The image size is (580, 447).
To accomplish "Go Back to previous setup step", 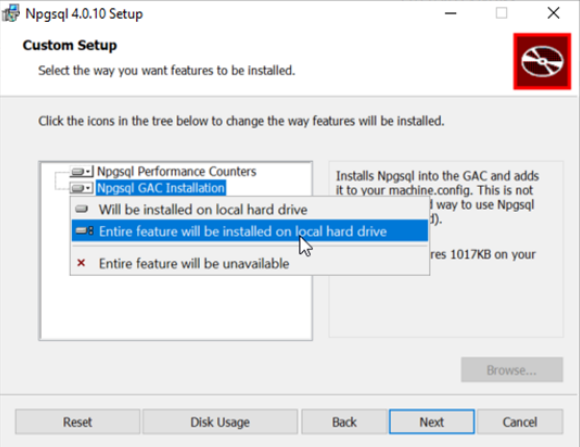I will point(344,422).
